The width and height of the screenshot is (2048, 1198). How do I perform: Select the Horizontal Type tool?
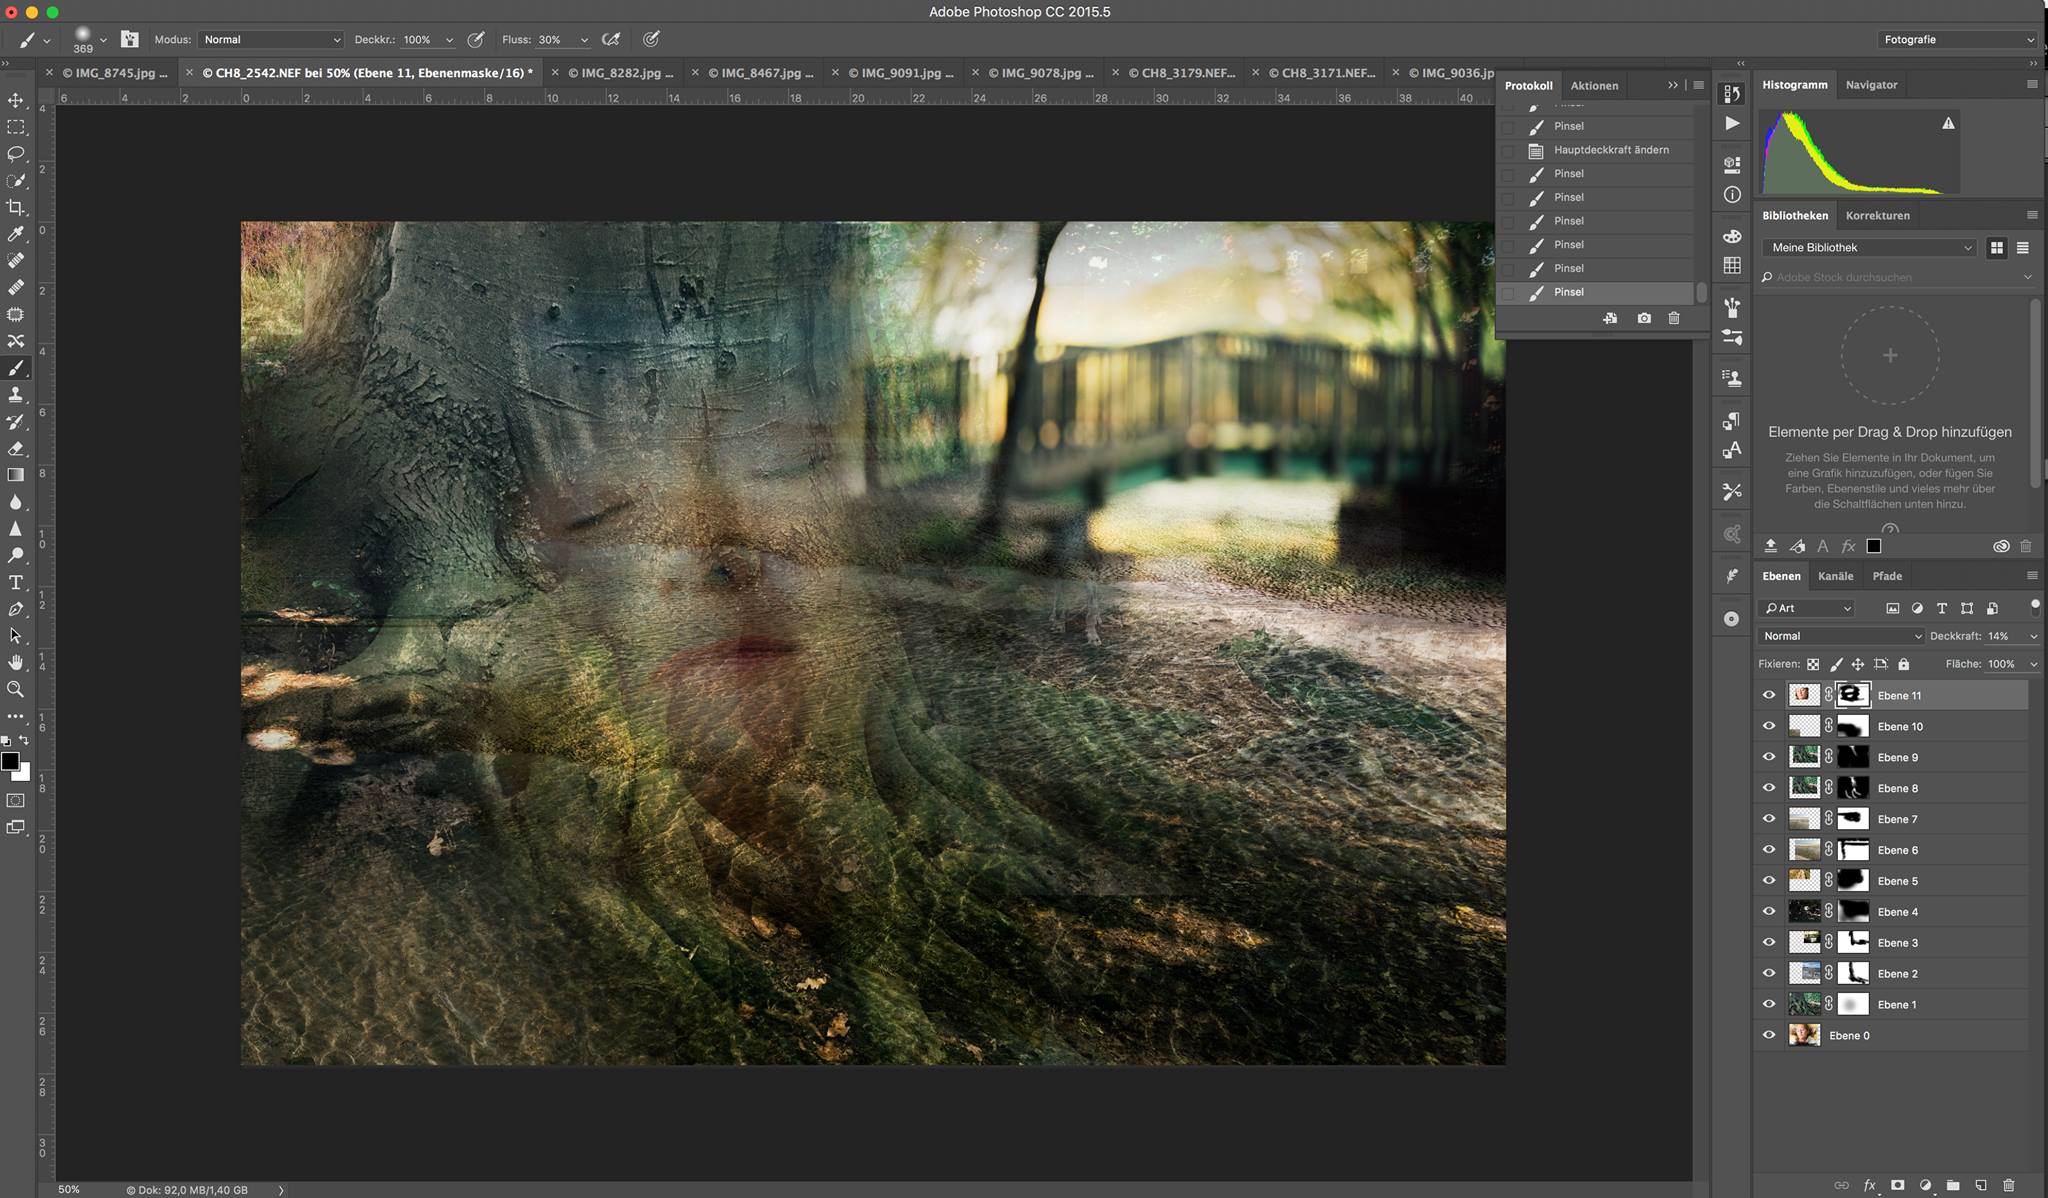click(16, 582)
